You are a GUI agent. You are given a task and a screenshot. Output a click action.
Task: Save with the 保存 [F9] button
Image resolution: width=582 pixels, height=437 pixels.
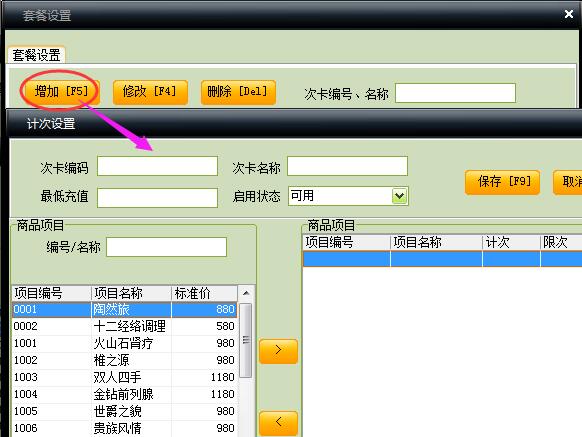[502, 182]
